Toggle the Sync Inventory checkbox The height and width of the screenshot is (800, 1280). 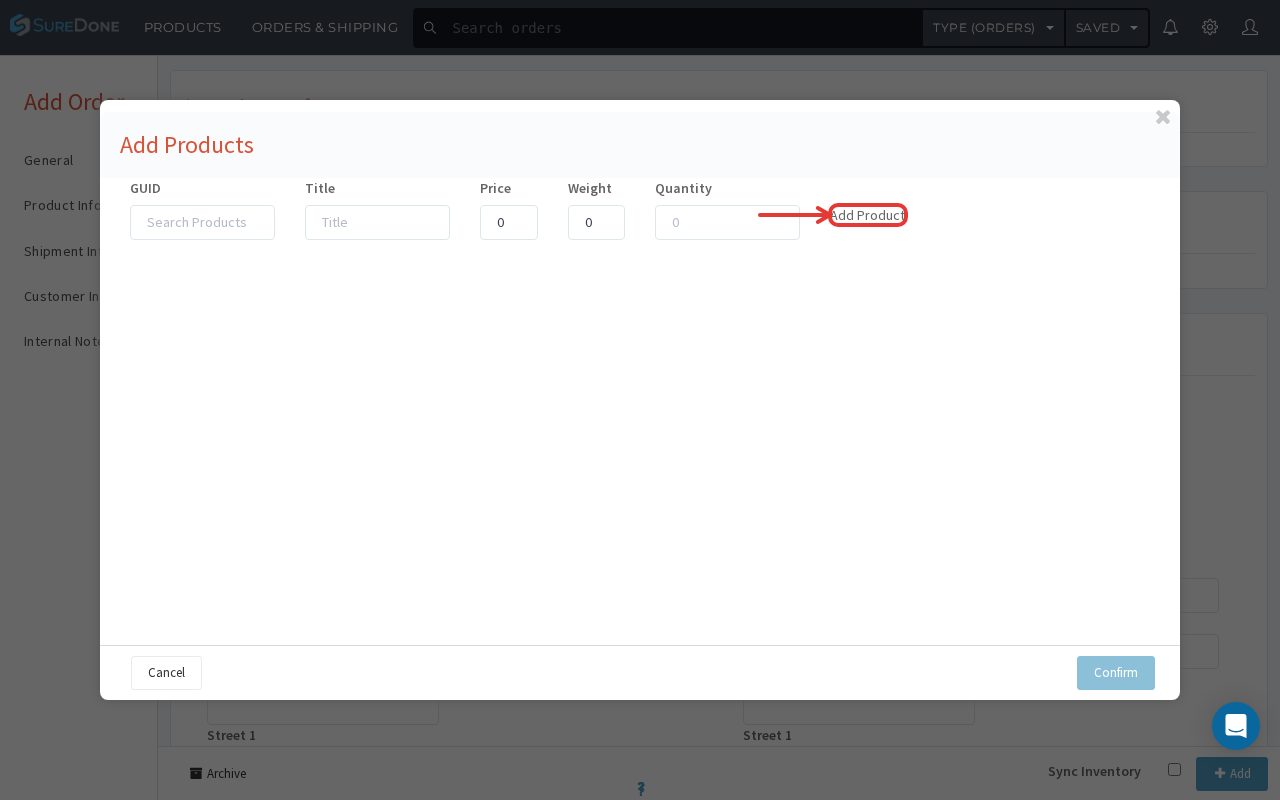1174,769
